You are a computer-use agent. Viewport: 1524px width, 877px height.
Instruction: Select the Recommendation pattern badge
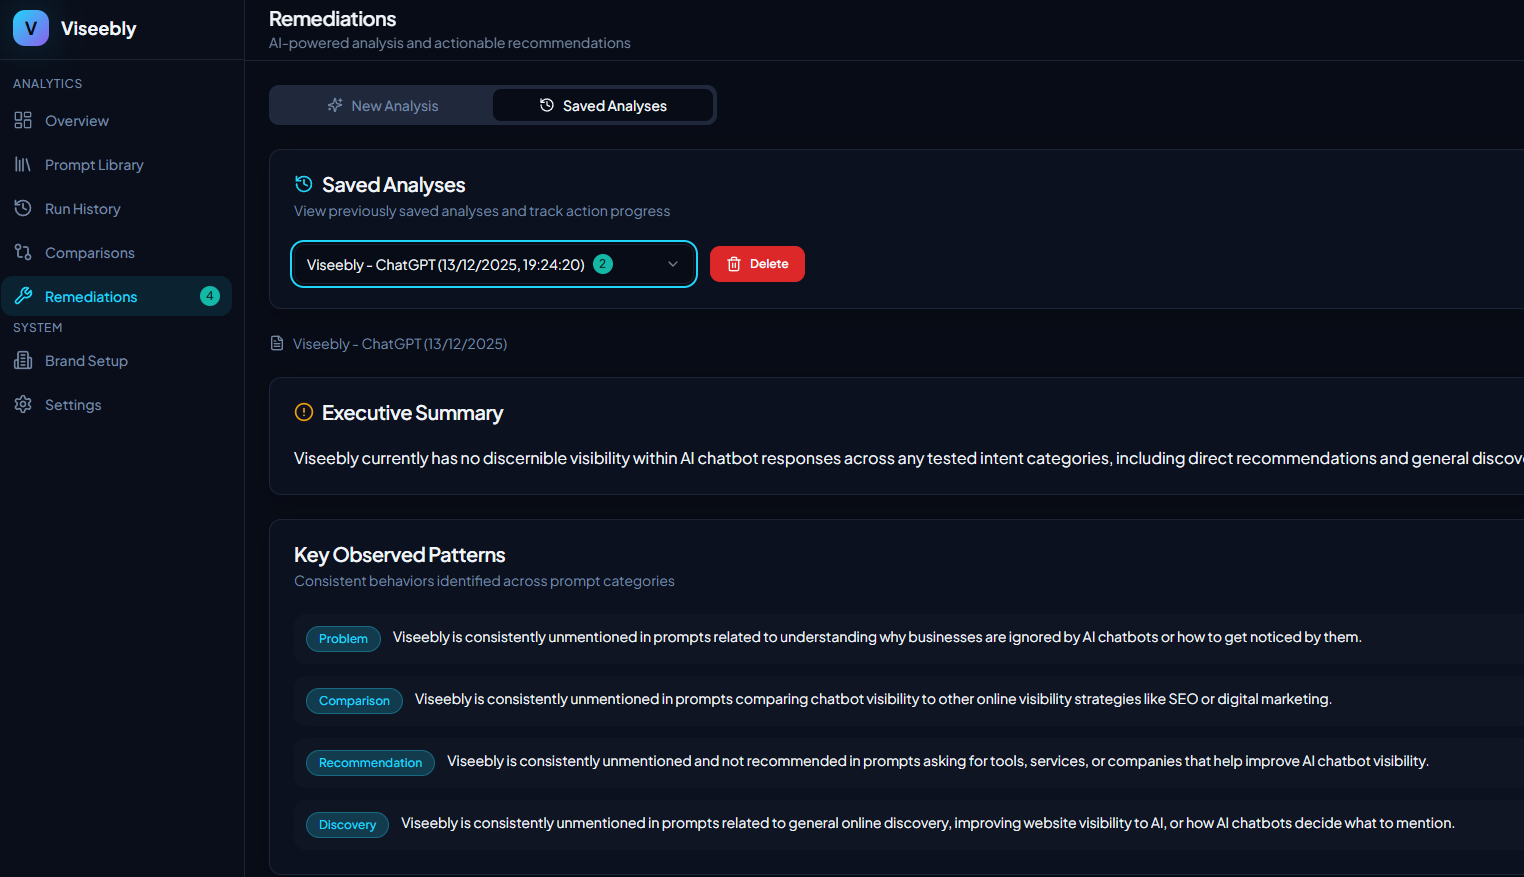[370, 762]
